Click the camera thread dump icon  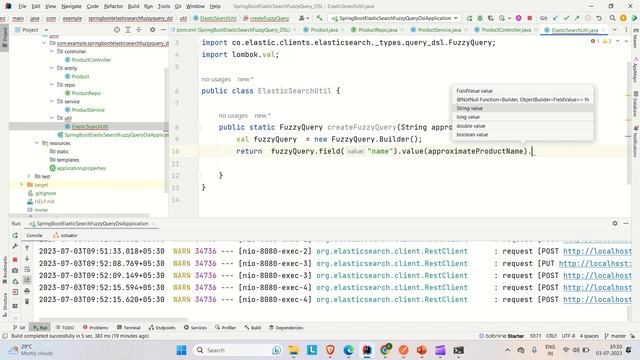(x=15, y=270)
